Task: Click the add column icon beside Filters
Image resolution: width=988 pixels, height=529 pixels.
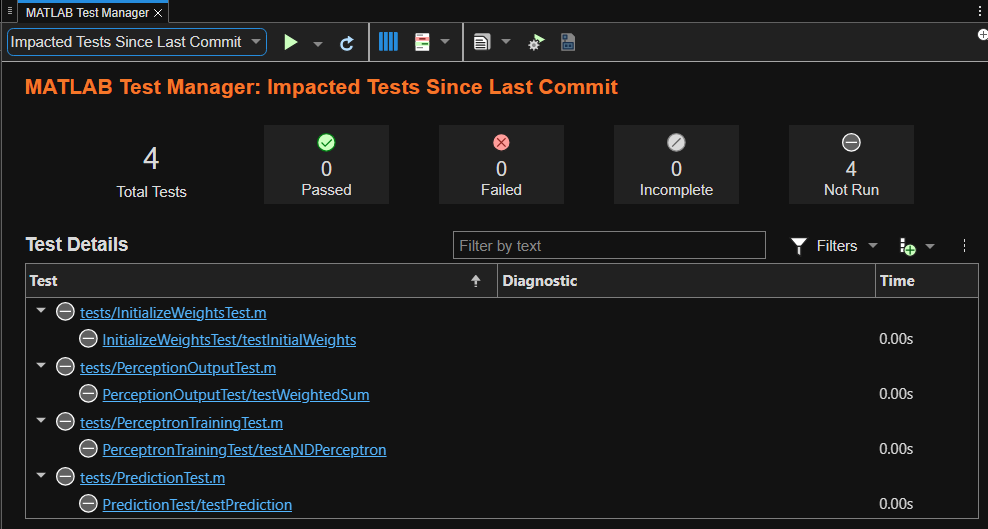Action: (x=908, y=246)
